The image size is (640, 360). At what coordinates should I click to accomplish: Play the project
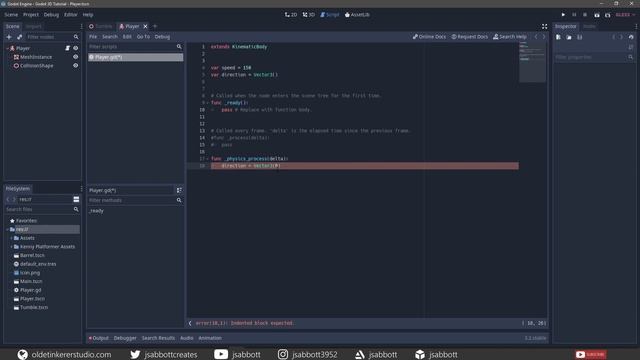[x=563, y=15]
